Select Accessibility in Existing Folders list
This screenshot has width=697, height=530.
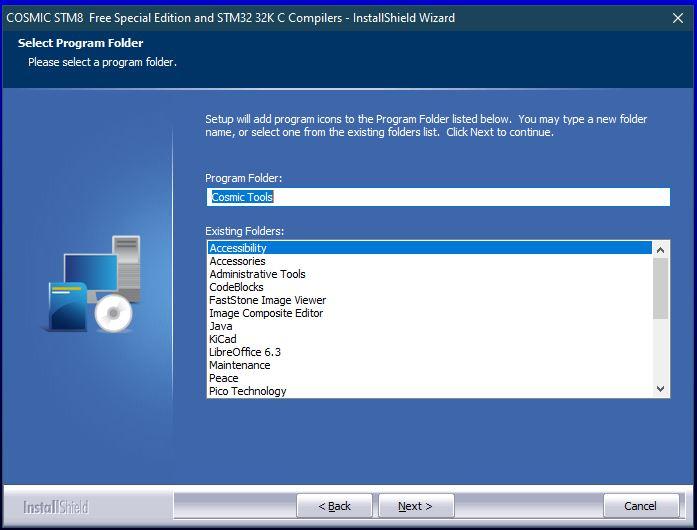(429, 248)
